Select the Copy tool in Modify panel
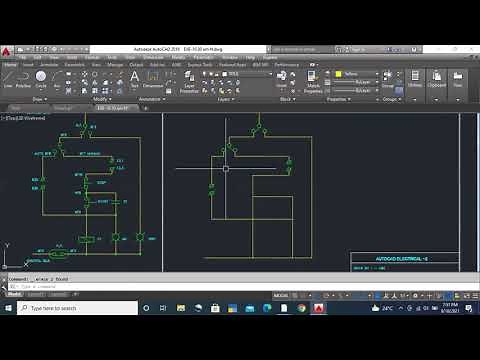The height and width of the screenshot is (360, 480). point(85,82)
